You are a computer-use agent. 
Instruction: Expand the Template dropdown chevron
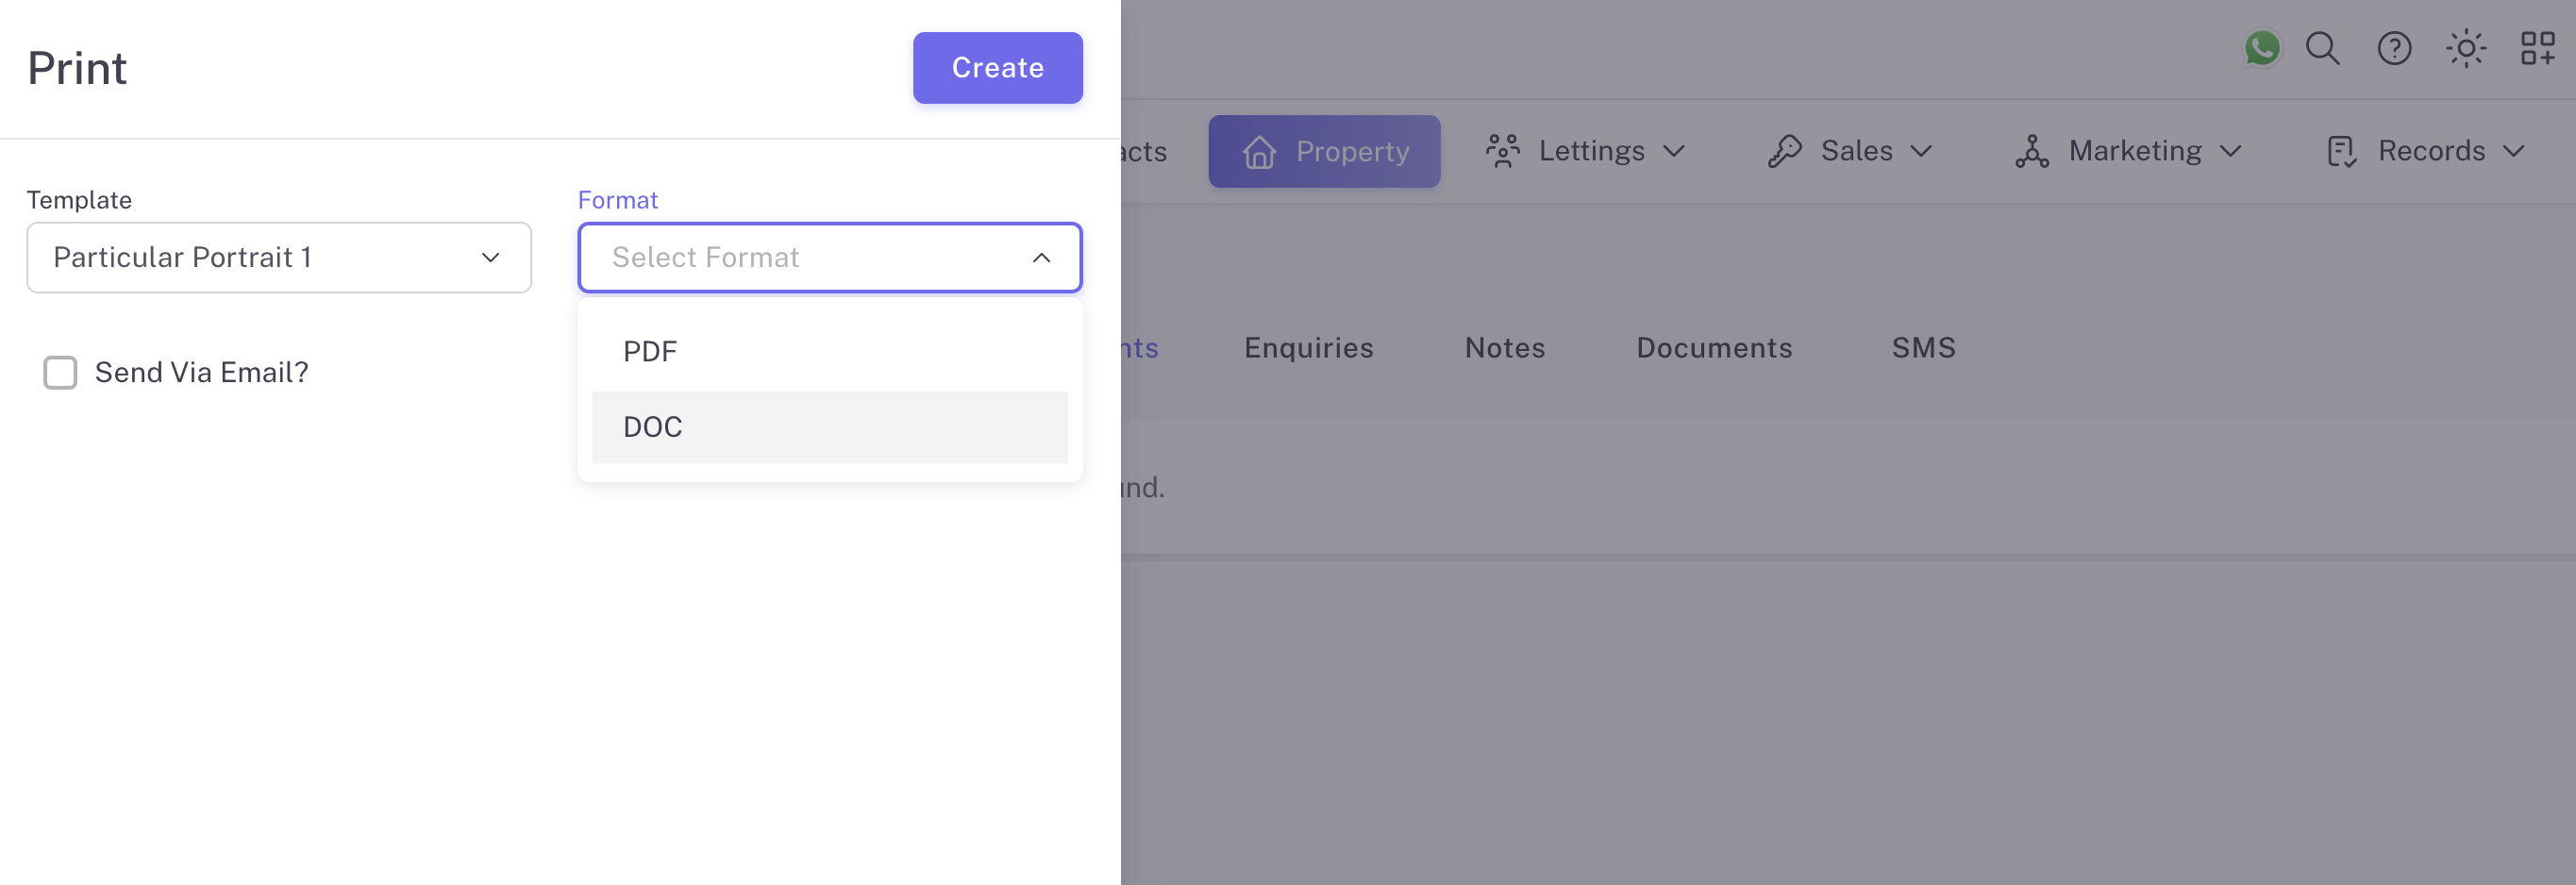(490, 258)
